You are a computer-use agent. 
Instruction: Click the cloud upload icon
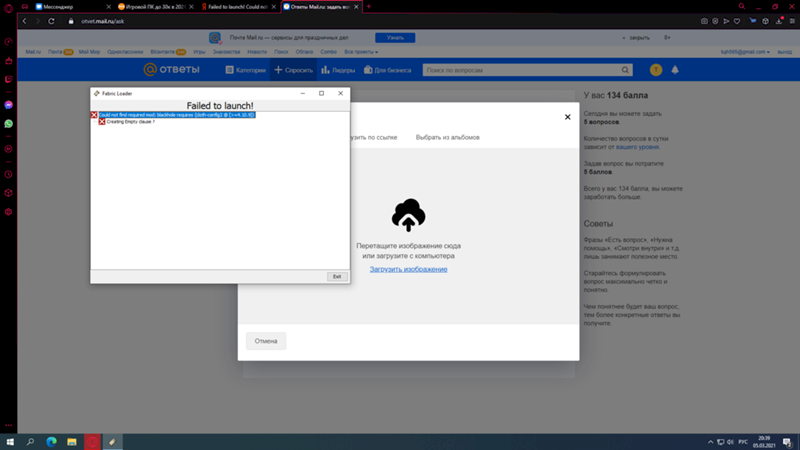(408, 215)
